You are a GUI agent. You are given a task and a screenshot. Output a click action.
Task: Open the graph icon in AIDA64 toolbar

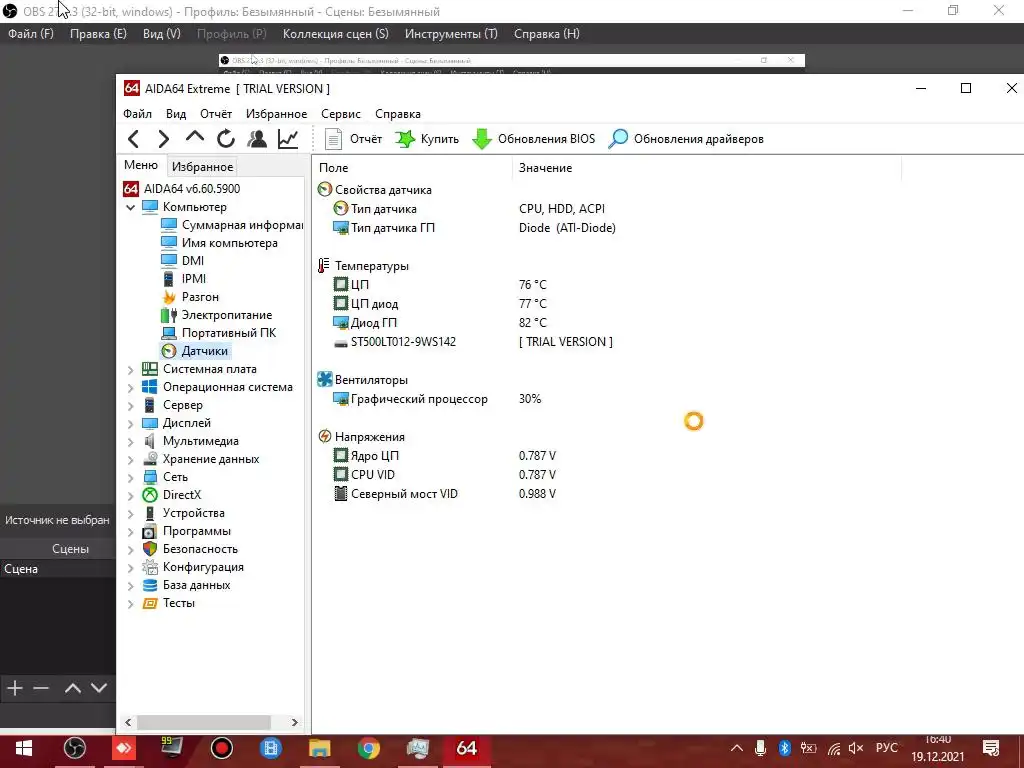[288, 138]
